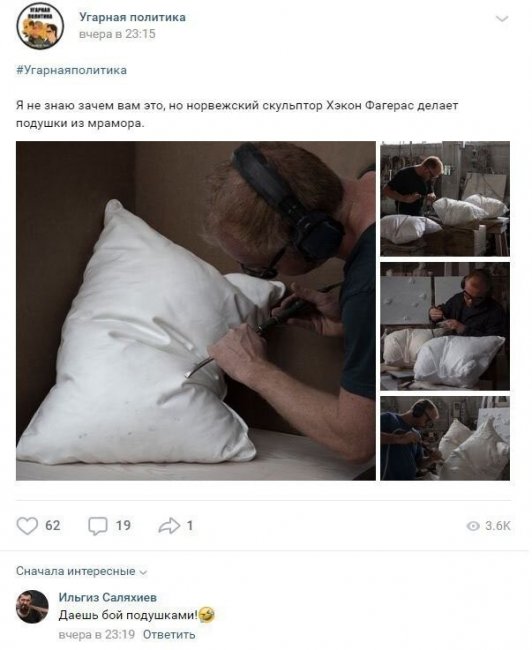The height and width of the screenshot is (650, 532).
Task: Open the Угарная политика group name link
Action: (132, 17)
